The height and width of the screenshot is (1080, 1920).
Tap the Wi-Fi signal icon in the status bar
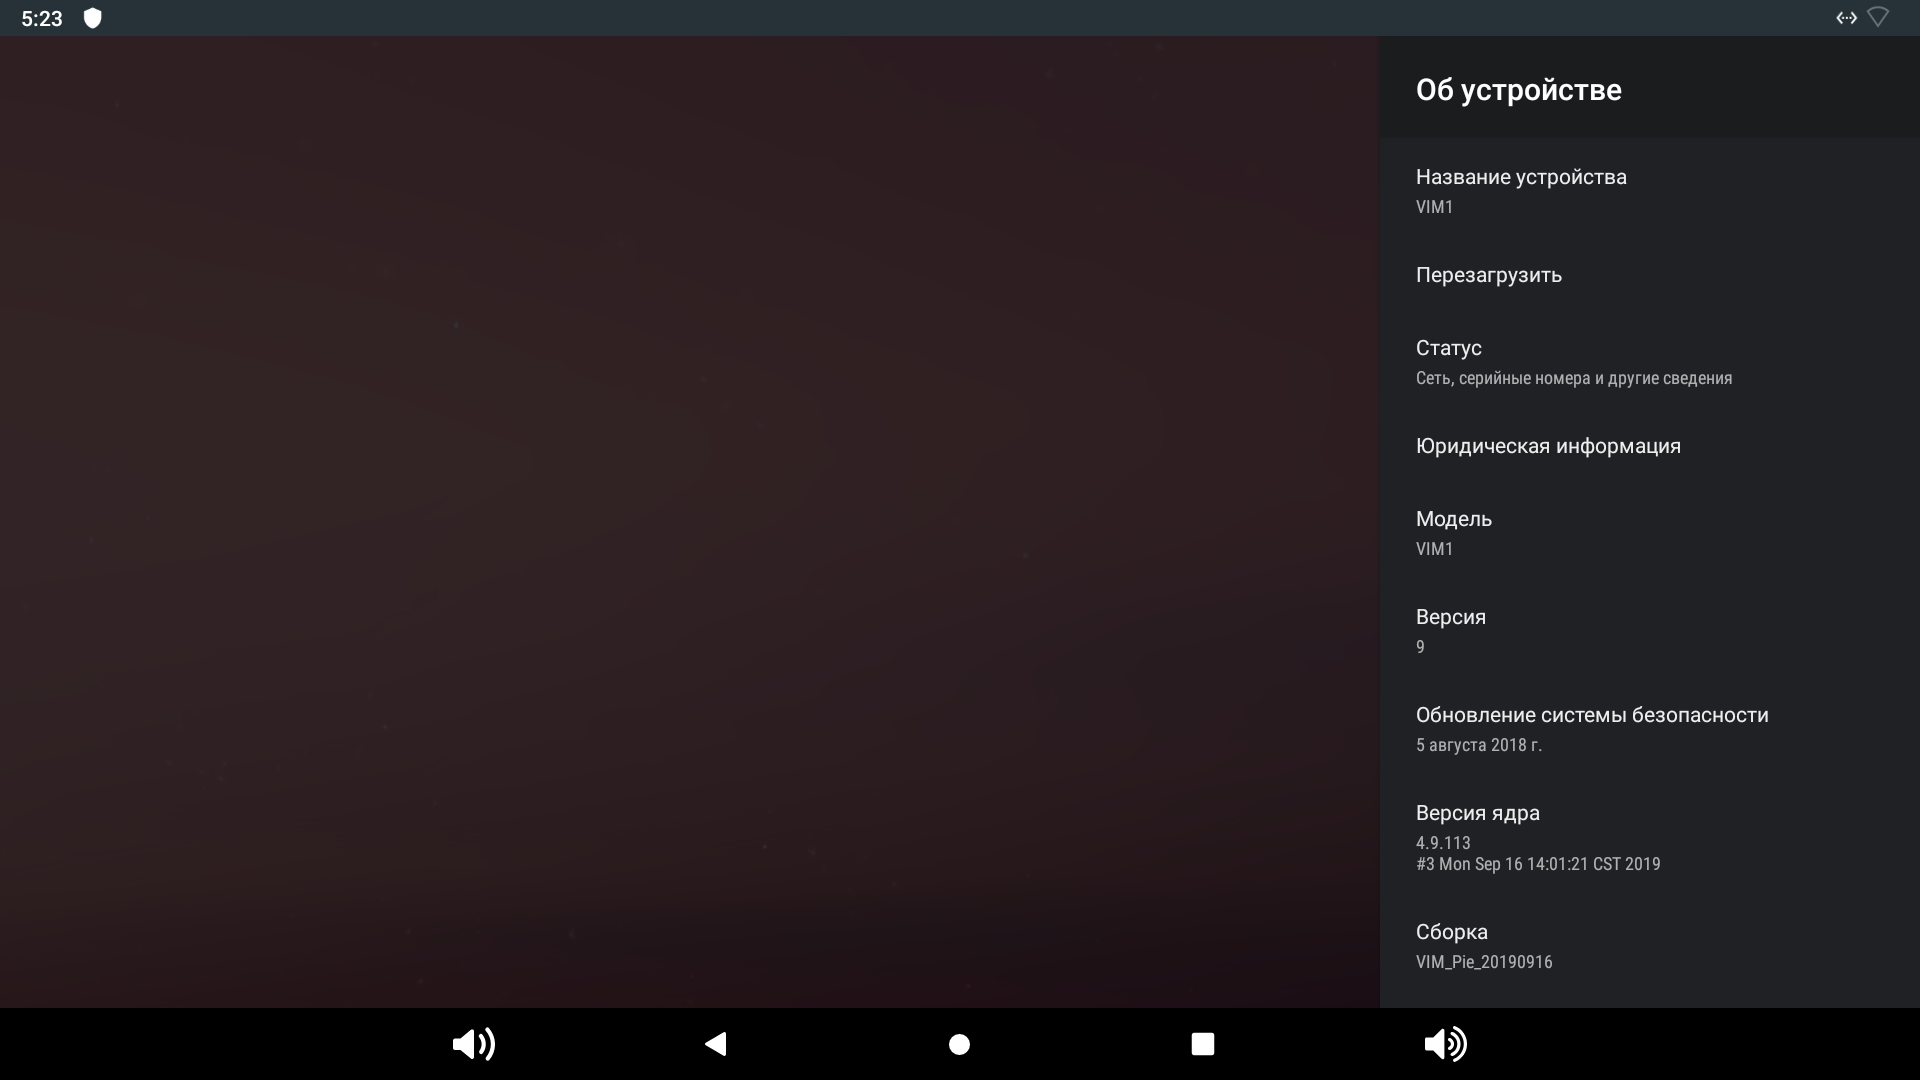1878,18
